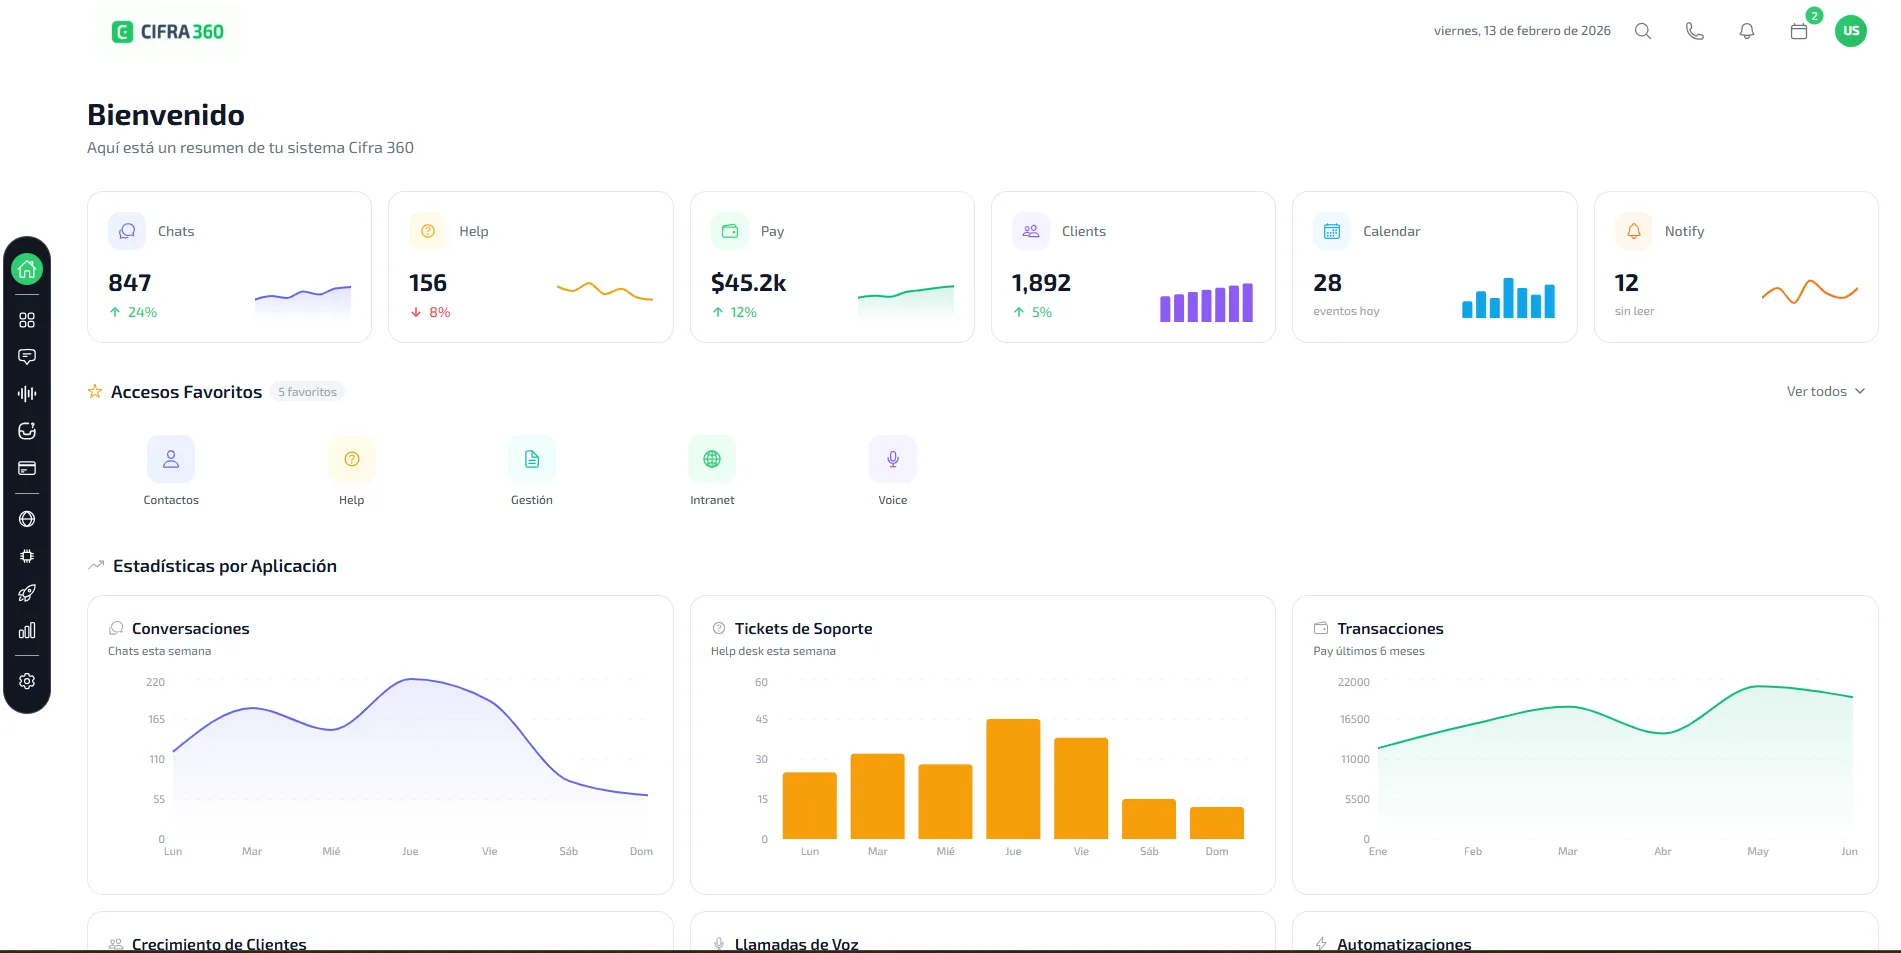Click the green home icon in sidebar
The image size is (1901, 953).
[x=27, y=269]
